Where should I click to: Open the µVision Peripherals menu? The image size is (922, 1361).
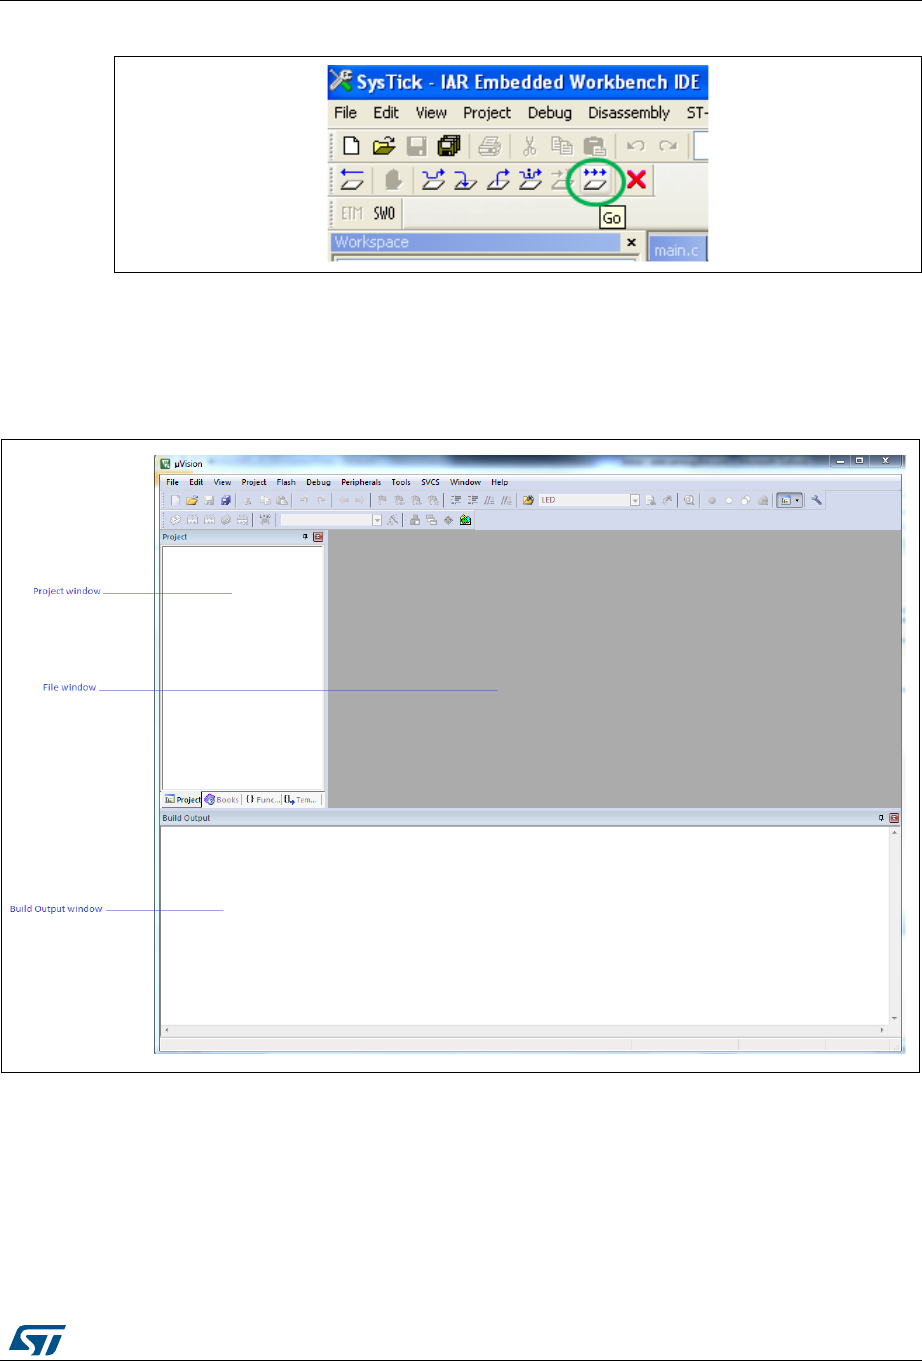[x=361, y=482]
